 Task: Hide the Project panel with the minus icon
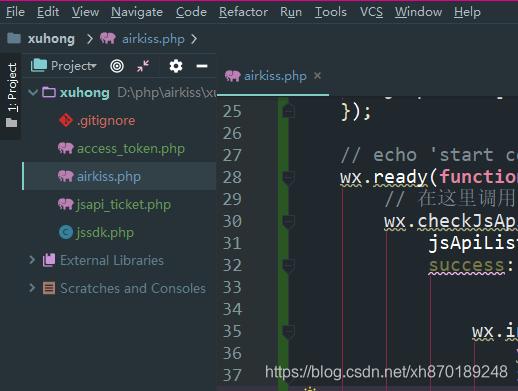click(x=202, y=66)
